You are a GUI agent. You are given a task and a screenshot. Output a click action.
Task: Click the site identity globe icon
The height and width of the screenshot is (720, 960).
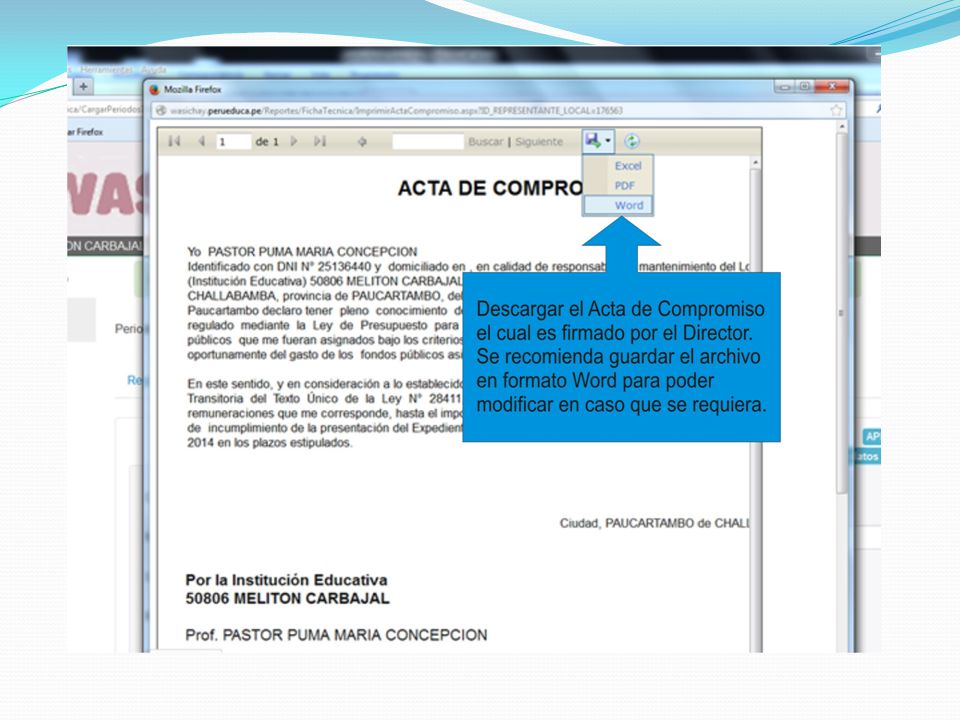point(161,110)
